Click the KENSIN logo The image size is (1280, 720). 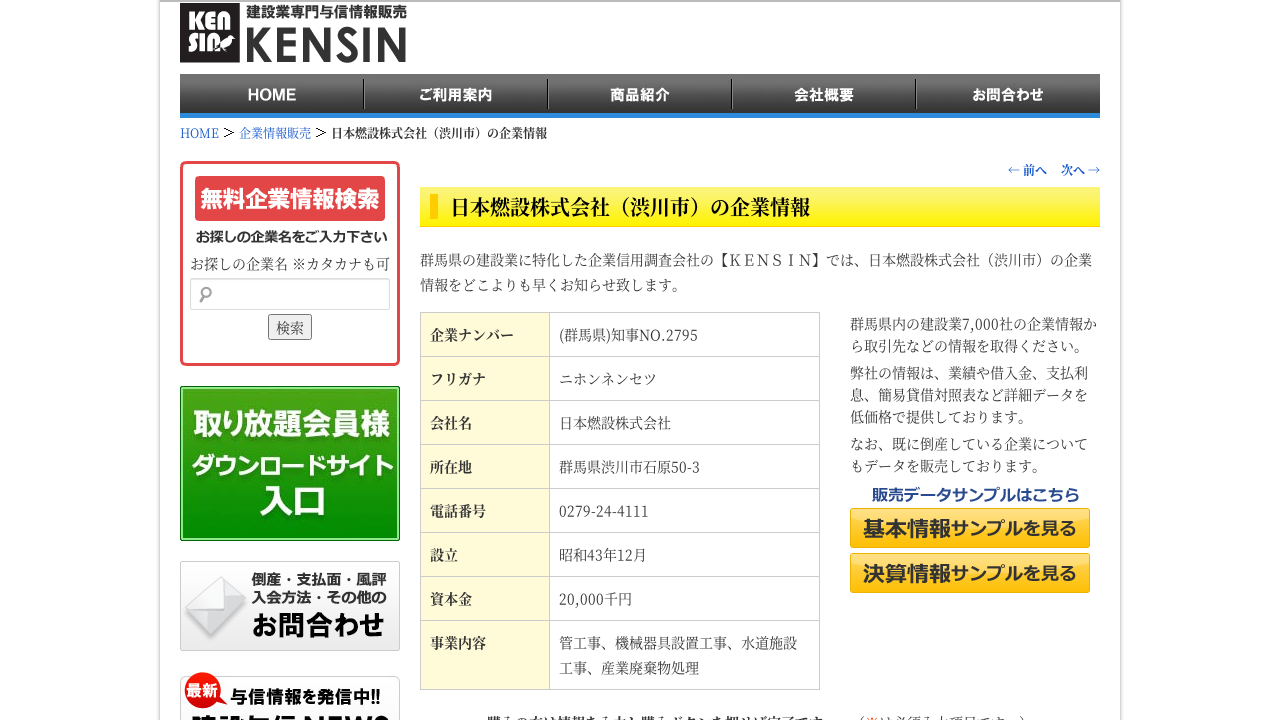(293, 33)
